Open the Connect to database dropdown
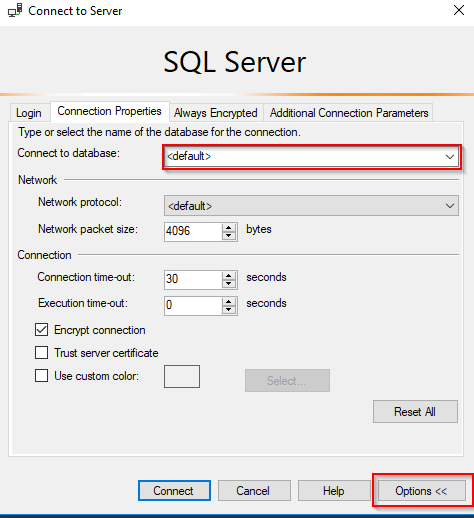The width and height of the screenshot is (474, 518). coord(450,156)
